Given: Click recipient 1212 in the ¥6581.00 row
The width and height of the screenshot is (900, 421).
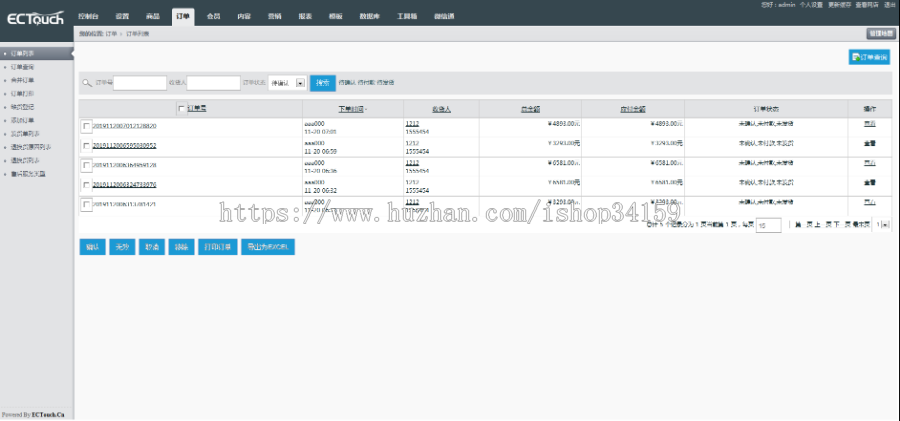Looking at the screenshot, I should 412,163.
